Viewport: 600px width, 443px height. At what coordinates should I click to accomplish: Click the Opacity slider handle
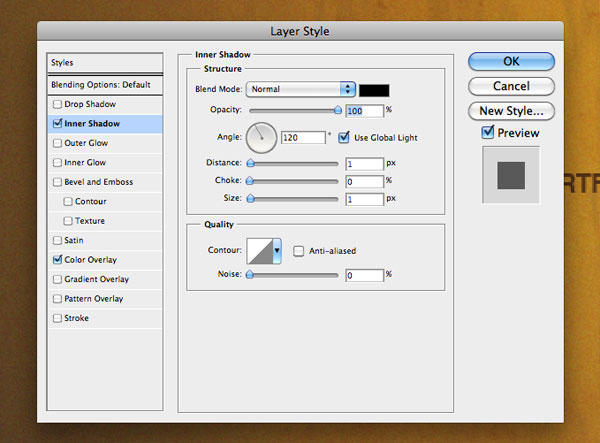point(338,110)
